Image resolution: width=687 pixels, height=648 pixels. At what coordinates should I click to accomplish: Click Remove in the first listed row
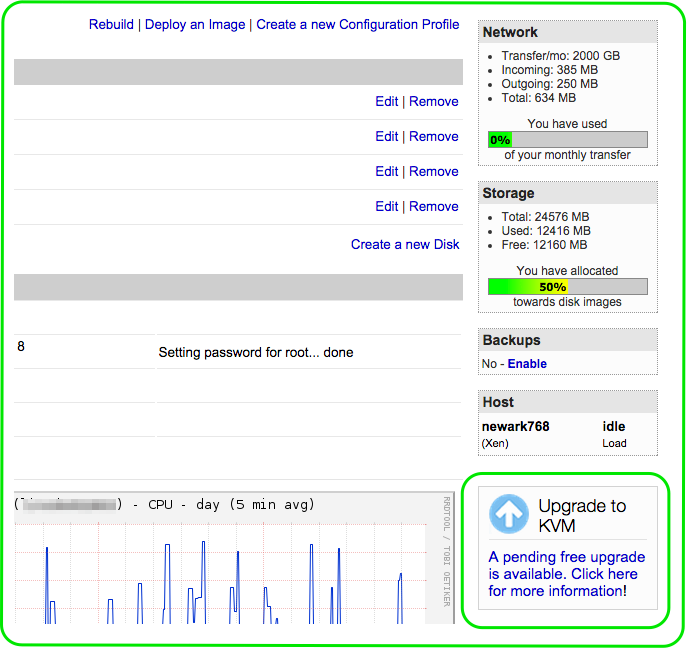pos(434,101)
